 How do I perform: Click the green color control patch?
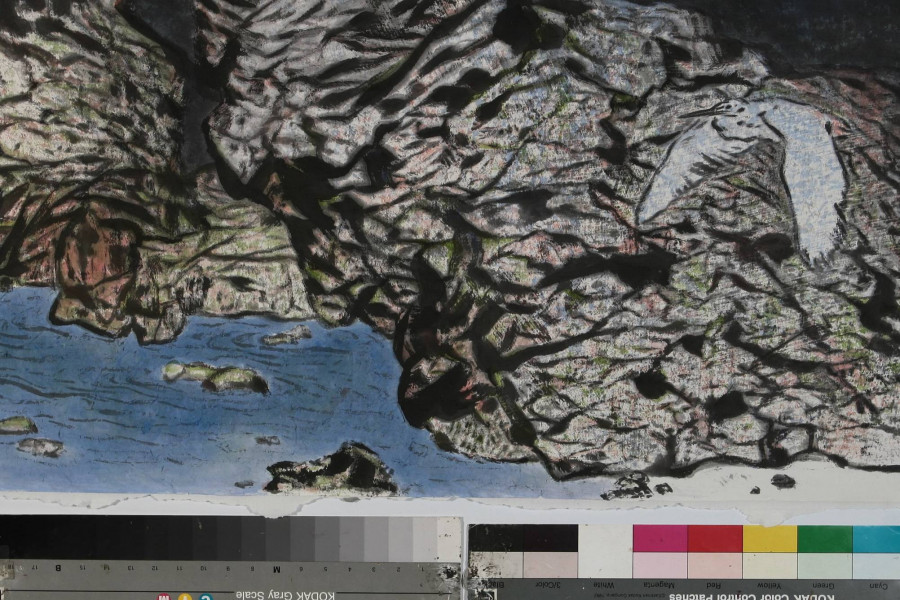tap(825, 539)
